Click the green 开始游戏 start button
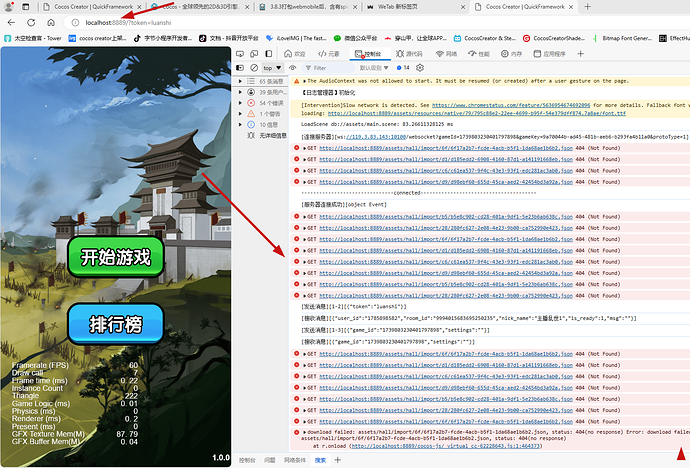The width and height of the screenshot is (690, 468). pyautogui.click(x=116, y=257)
